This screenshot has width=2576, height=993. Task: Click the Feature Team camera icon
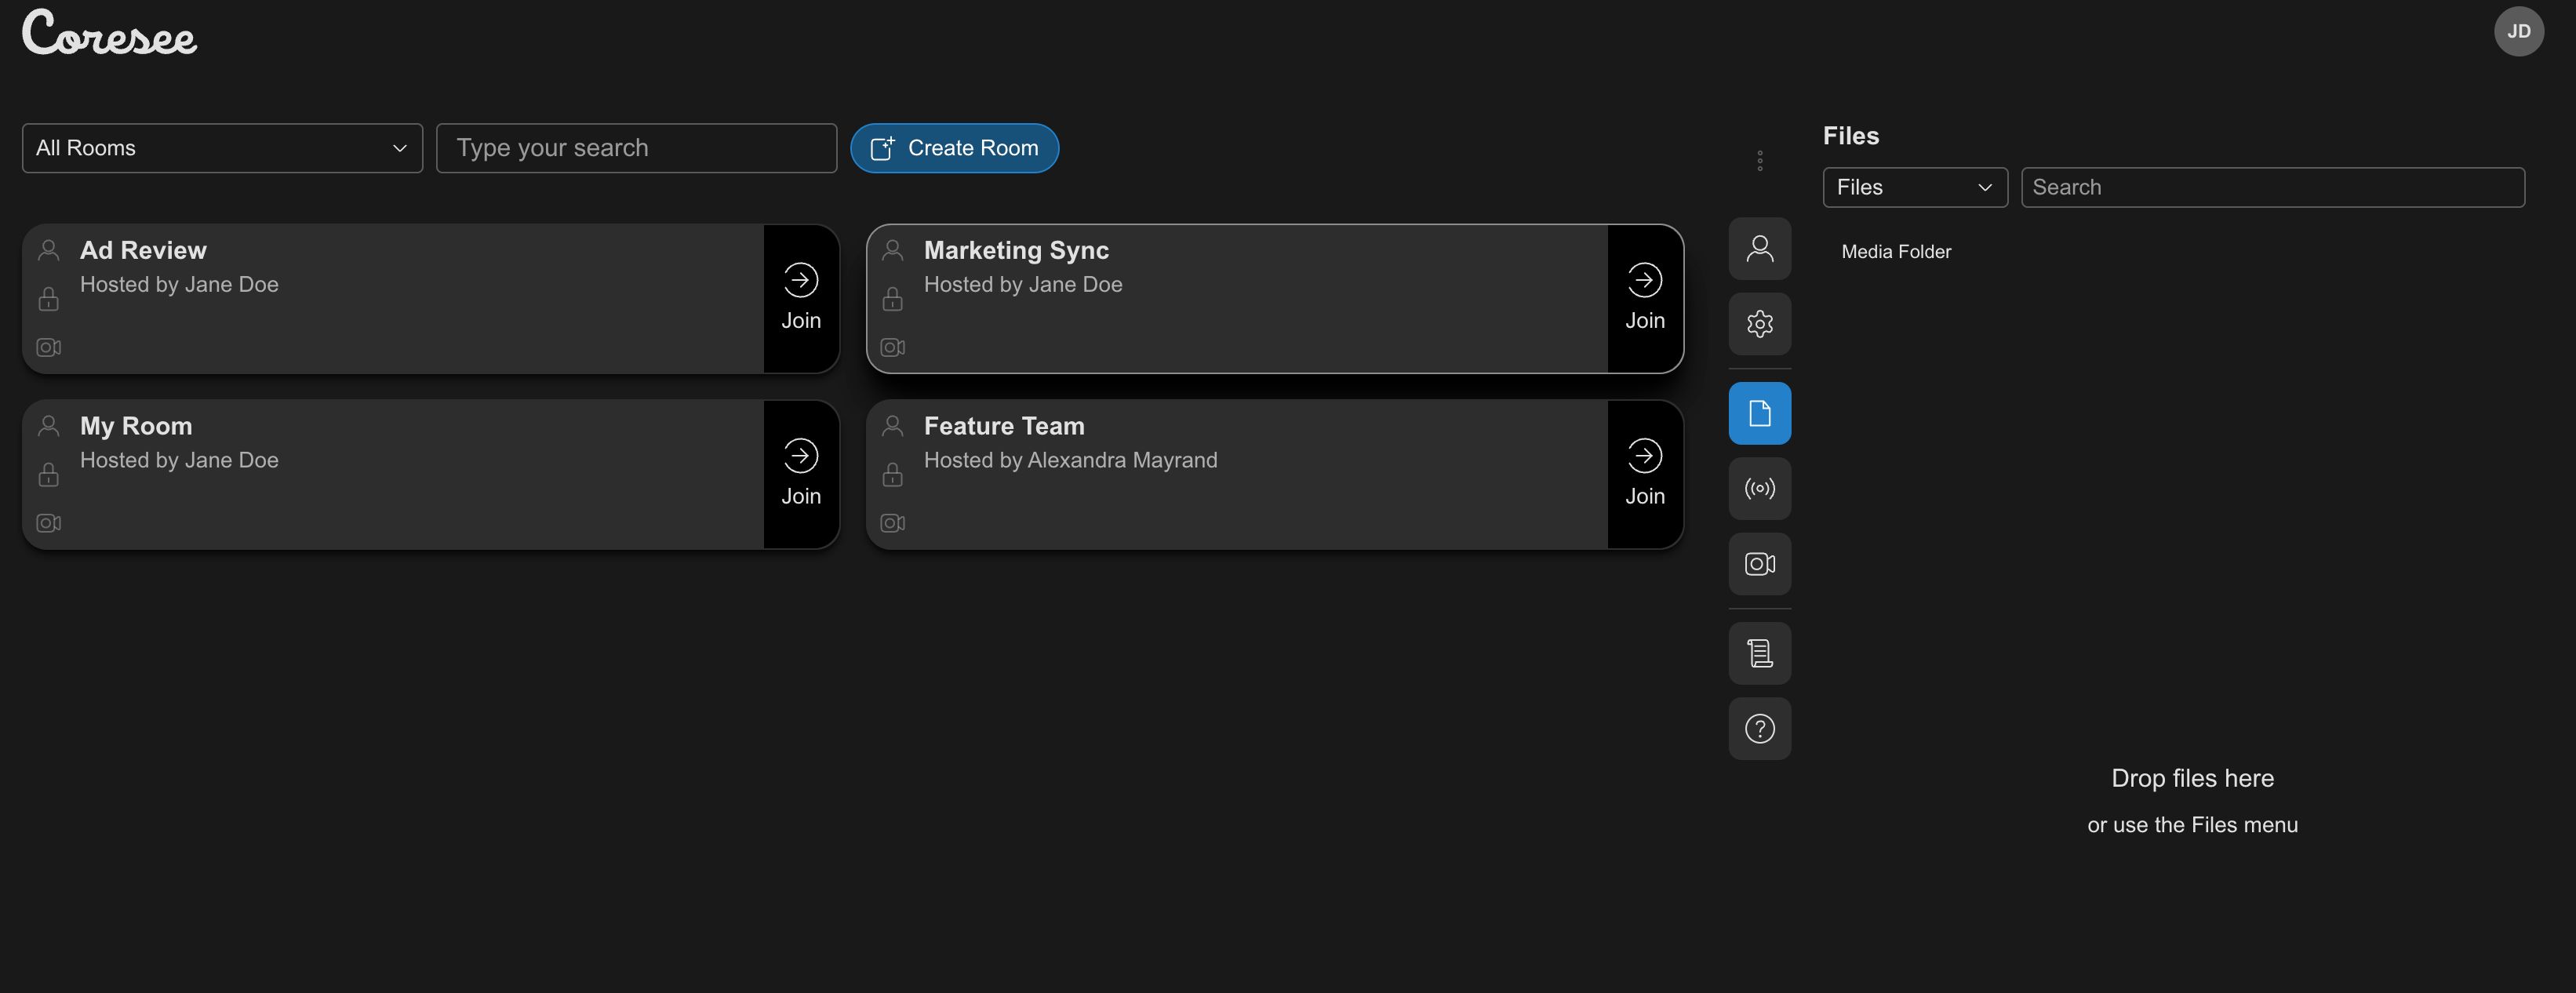tap(893, 523)
